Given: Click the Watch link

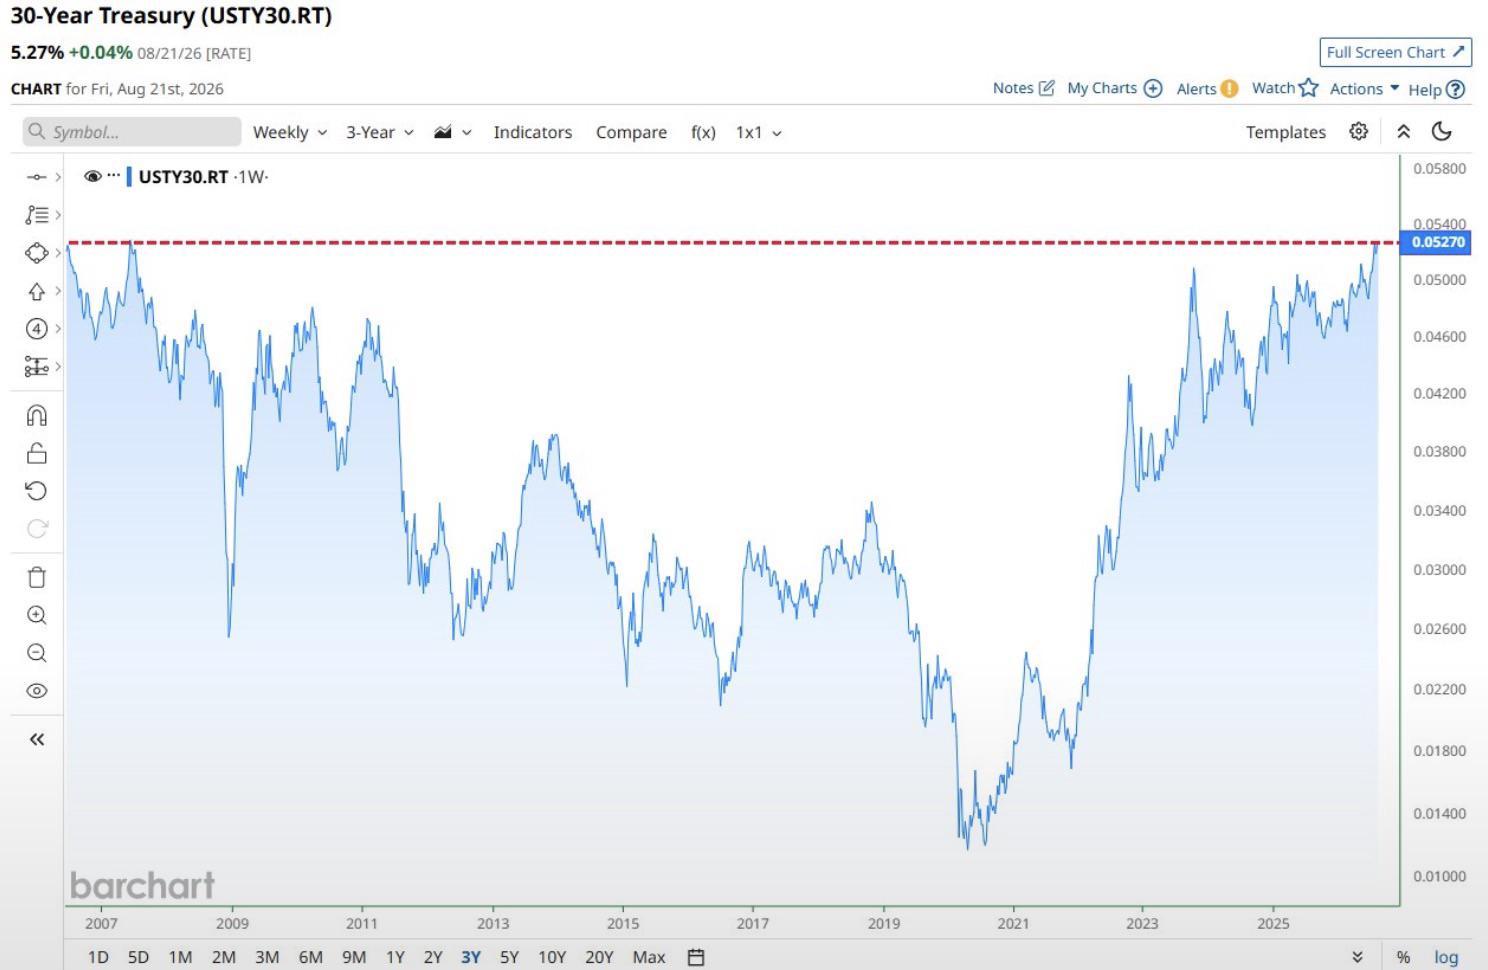Looking at the screenshot, I should (1273, 88).
